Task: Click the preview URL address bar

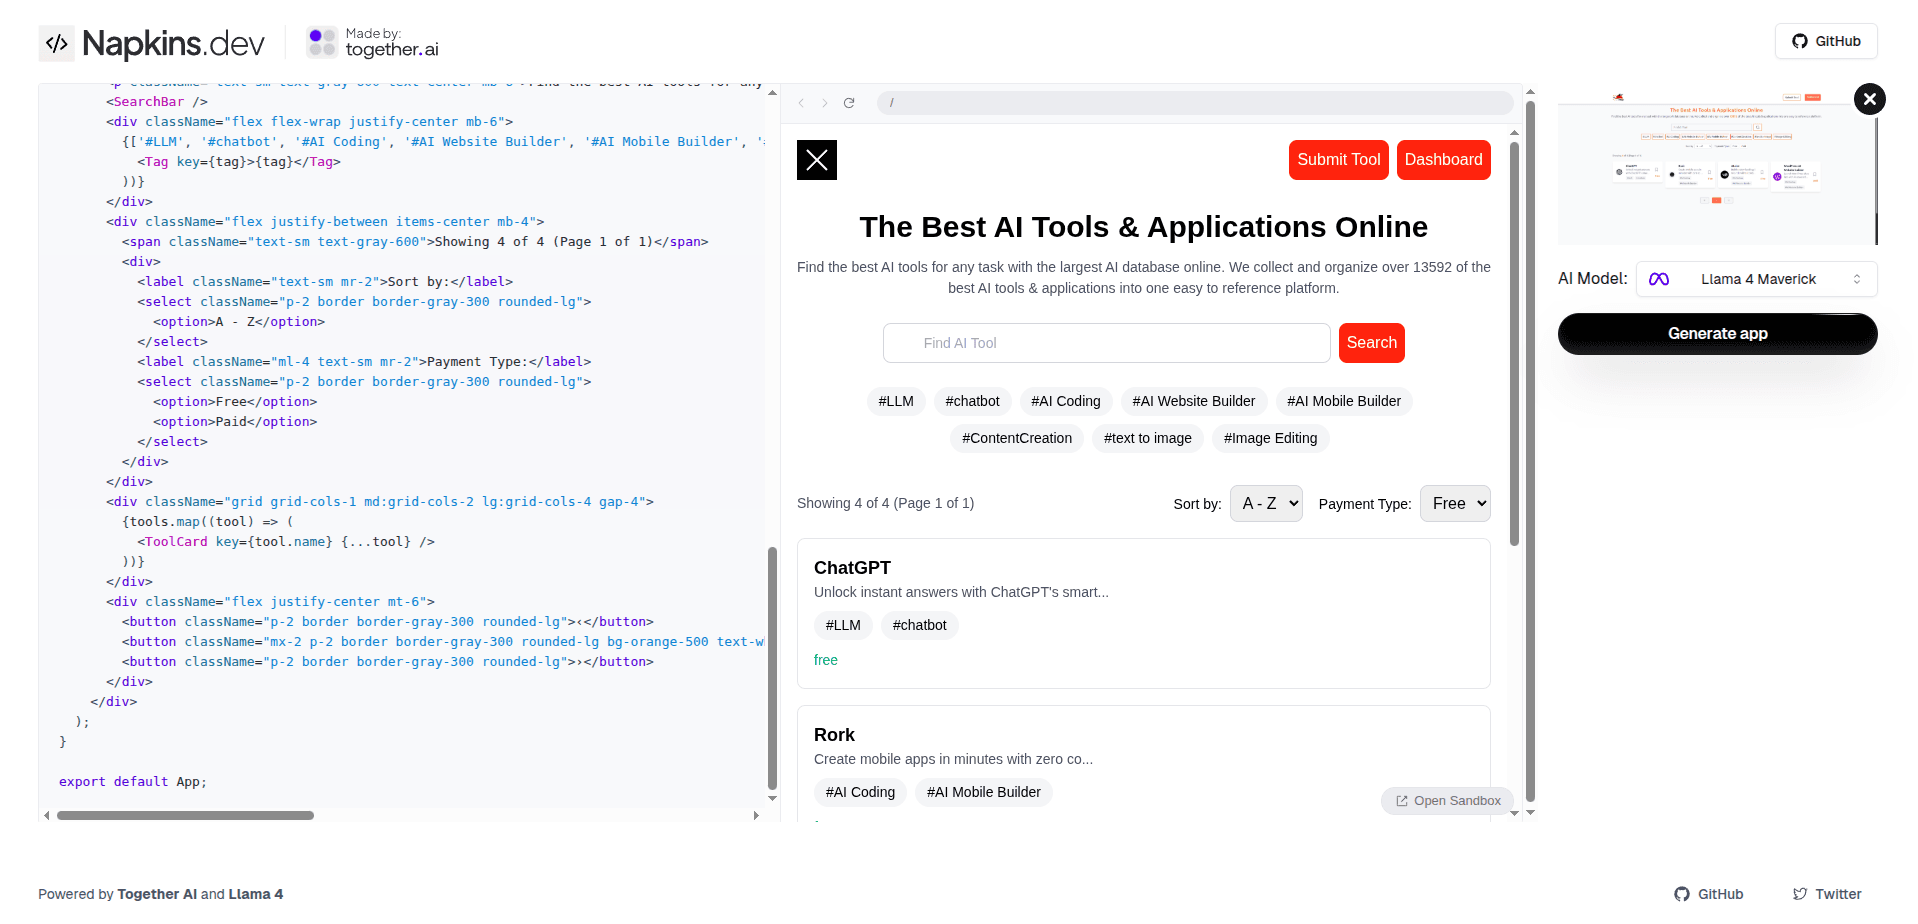Action: coord(1195,103)
